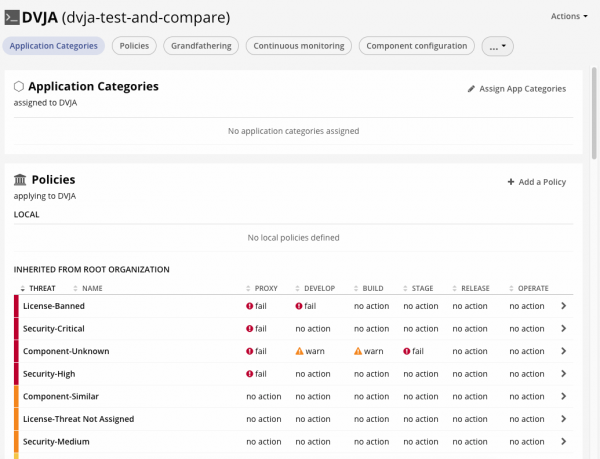
Task: Click the fail icon in Component-Unknown Stage column
Action: (408, 352)
